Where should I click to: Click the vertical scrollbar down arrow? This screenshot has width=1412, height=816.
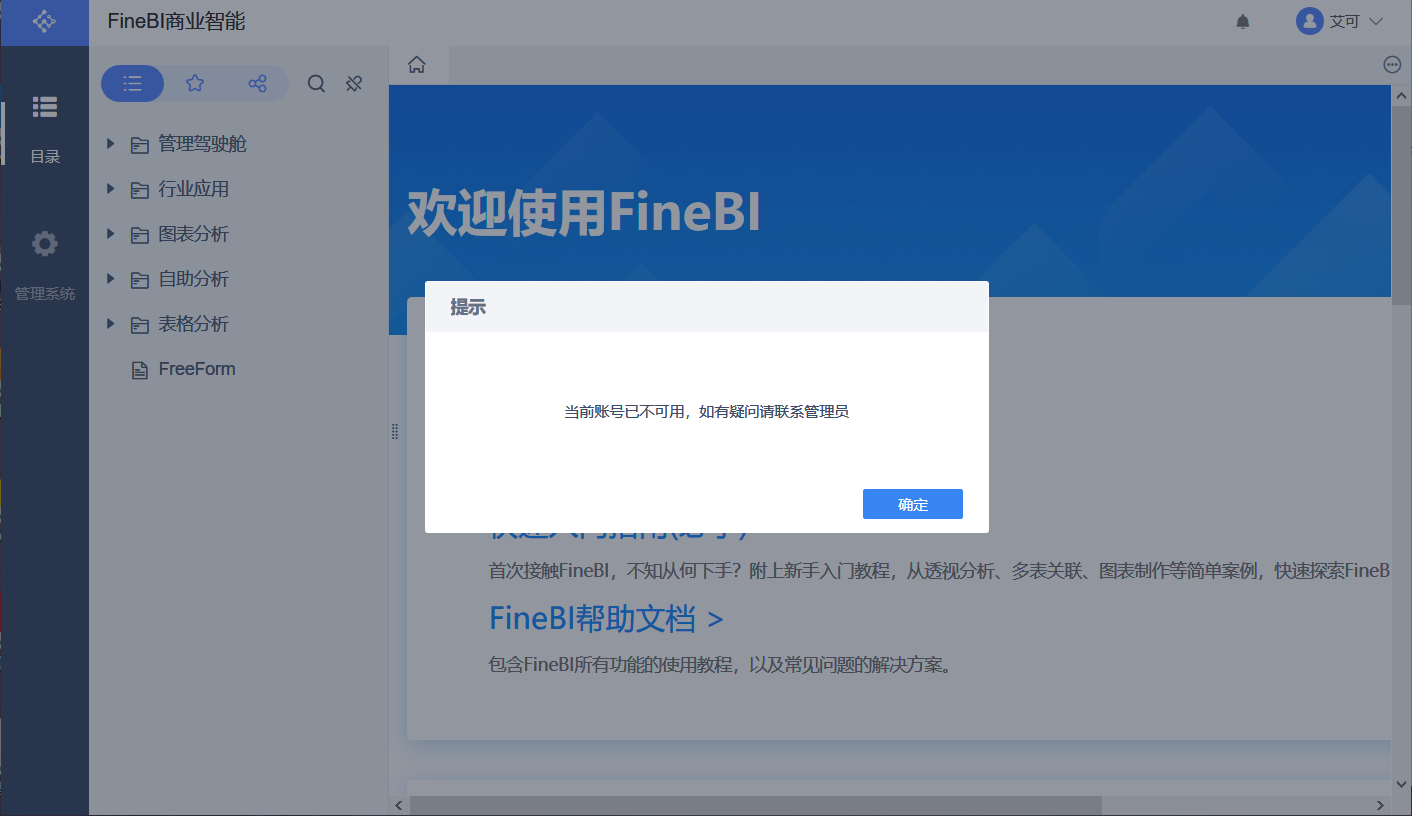coord(1402,786)
